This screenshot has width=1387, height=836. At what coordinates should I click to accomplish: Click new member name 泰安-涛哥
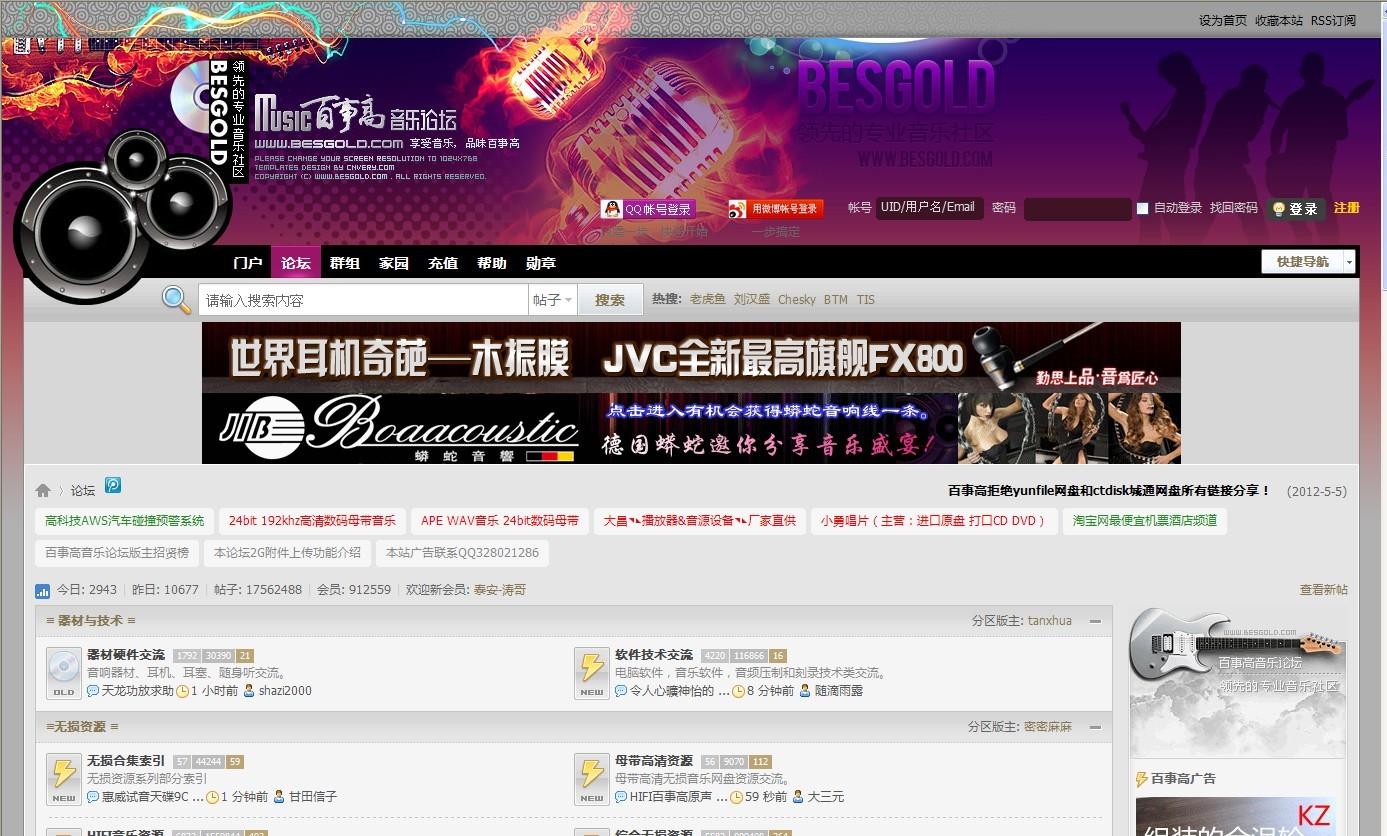(500, 590)
